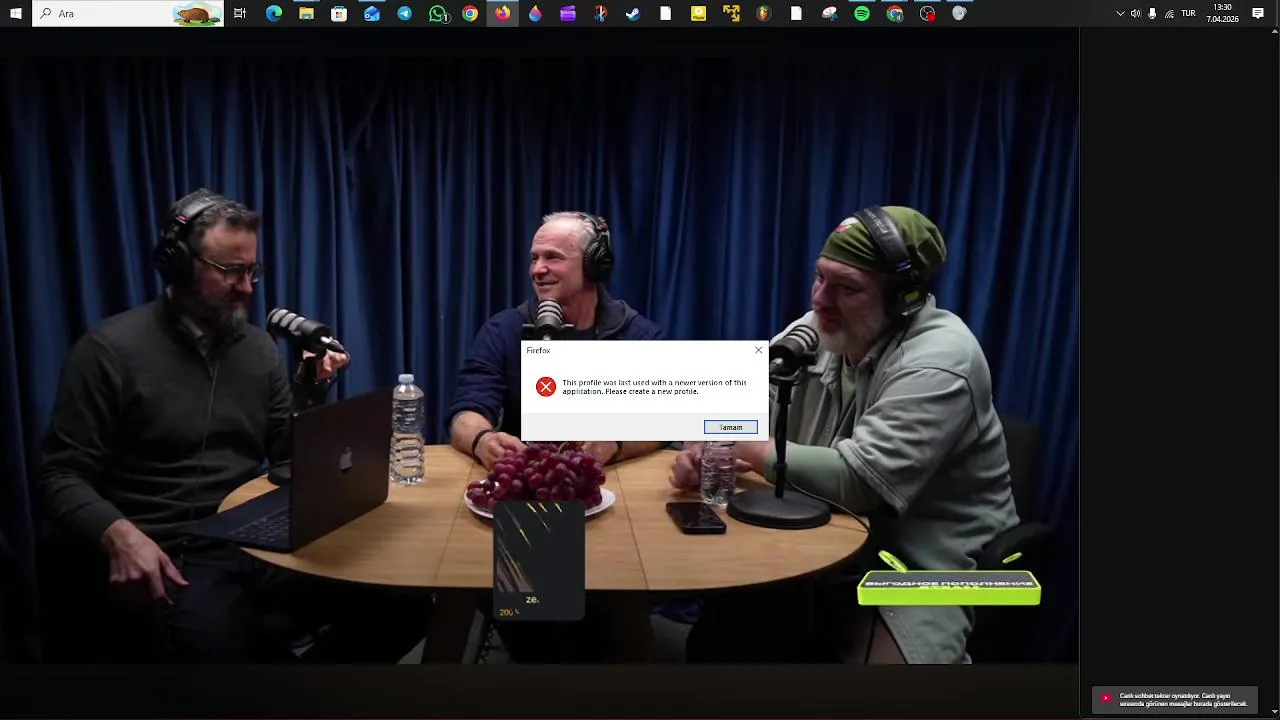Open the red scissors app next to Steam
Image resolution: width=1280 pixels, height=720 pixels.
600,13
